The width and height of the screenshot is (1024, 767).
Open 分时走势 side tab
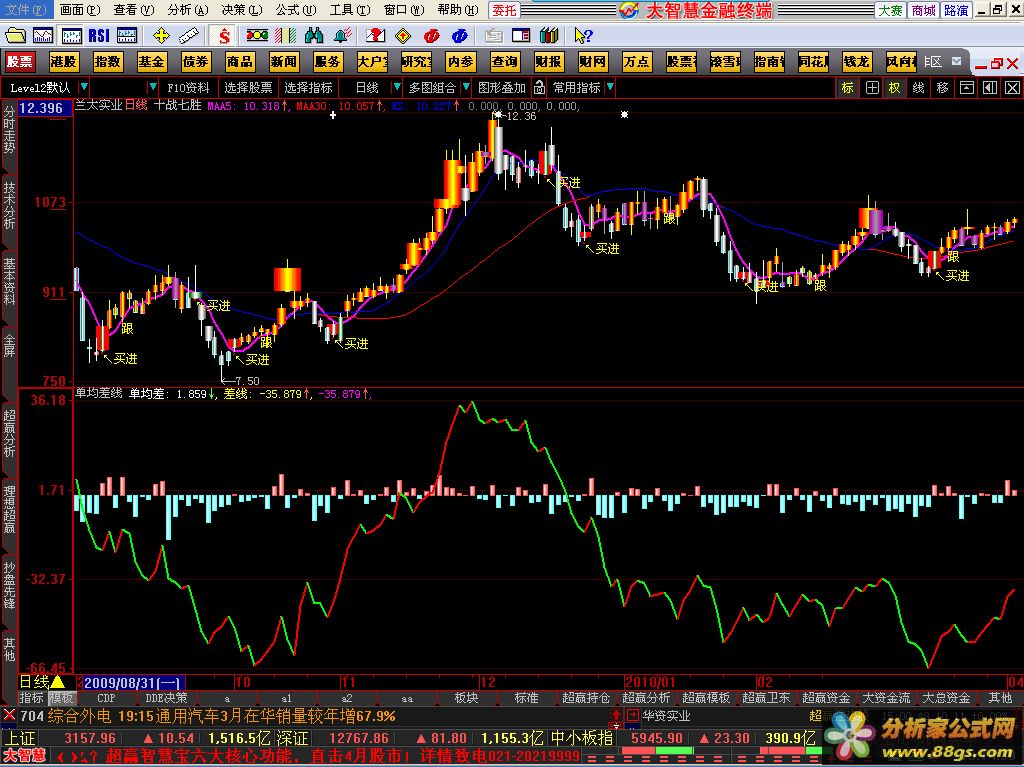pos(9,130)
